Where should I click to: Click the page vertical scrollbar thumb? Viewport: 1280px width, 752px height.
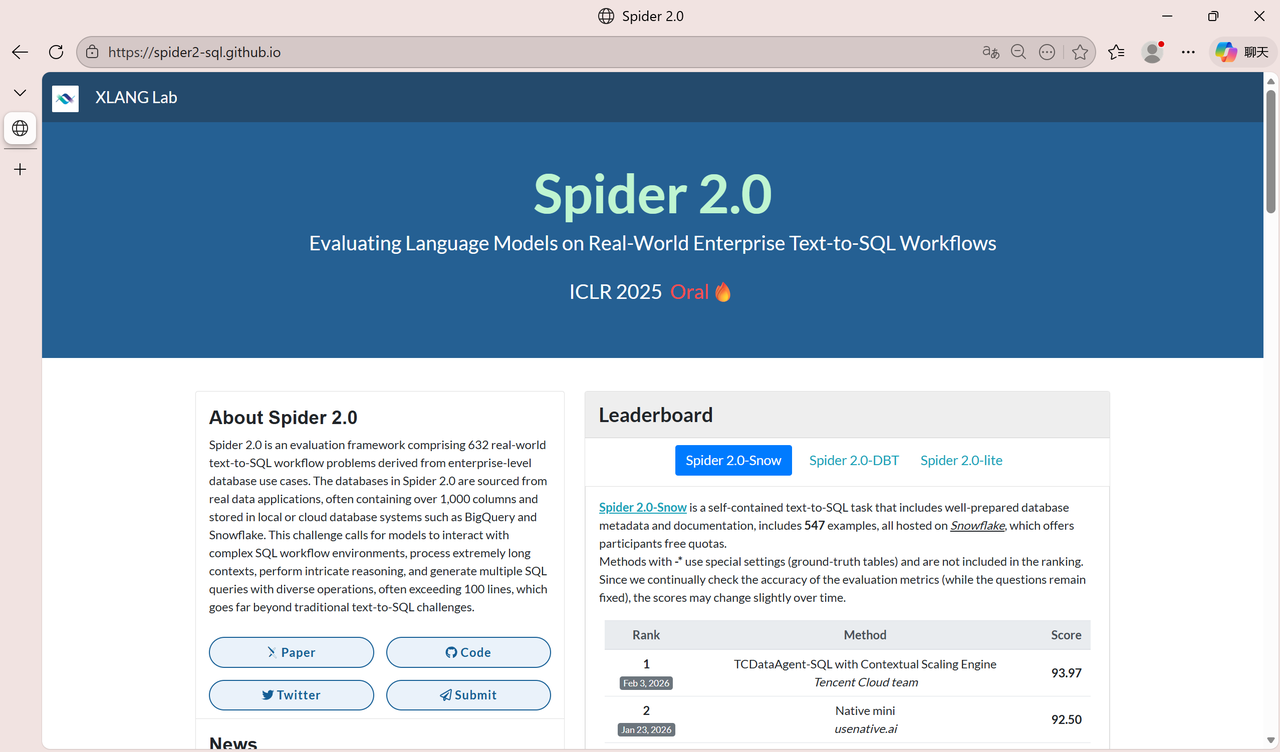click(1271, 150)
